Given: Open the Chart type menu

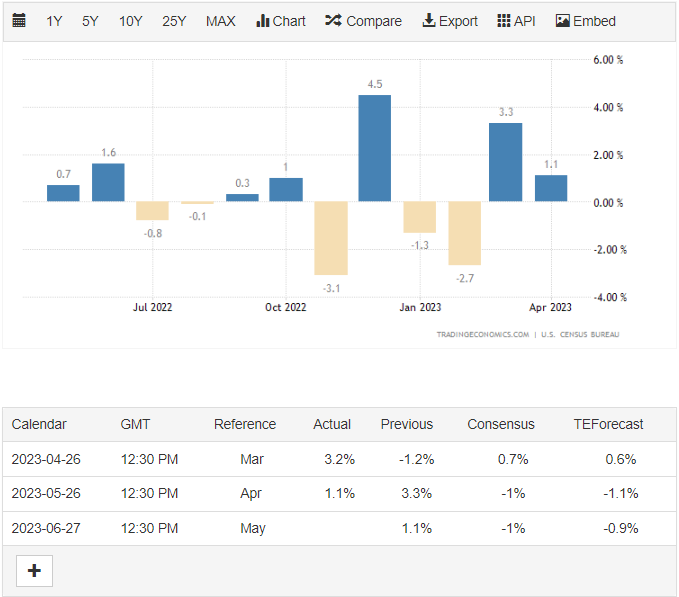Looking at the screenshot, I should point(281,21).
